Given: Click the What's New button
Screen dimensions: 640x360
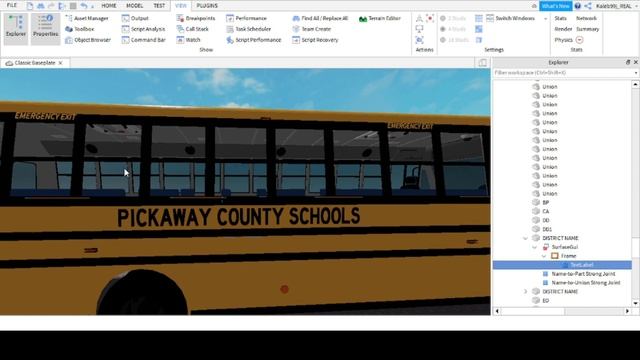Looking at the screenshot, I should tap(556, 6).
